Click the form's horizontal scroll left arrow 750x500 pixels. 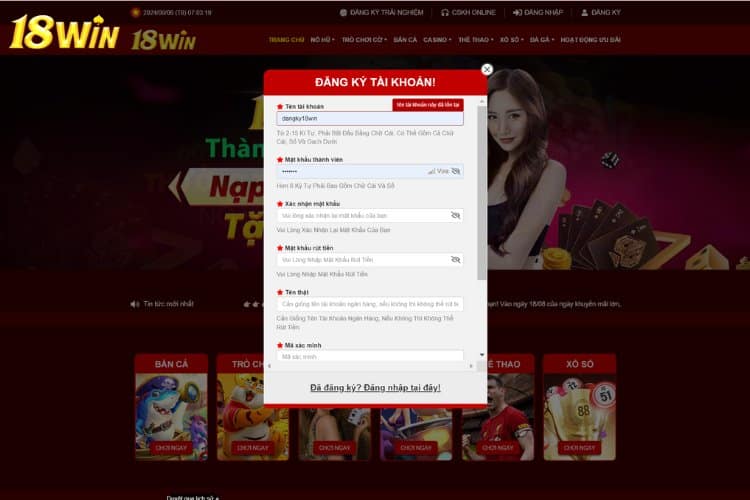(270, 366)
